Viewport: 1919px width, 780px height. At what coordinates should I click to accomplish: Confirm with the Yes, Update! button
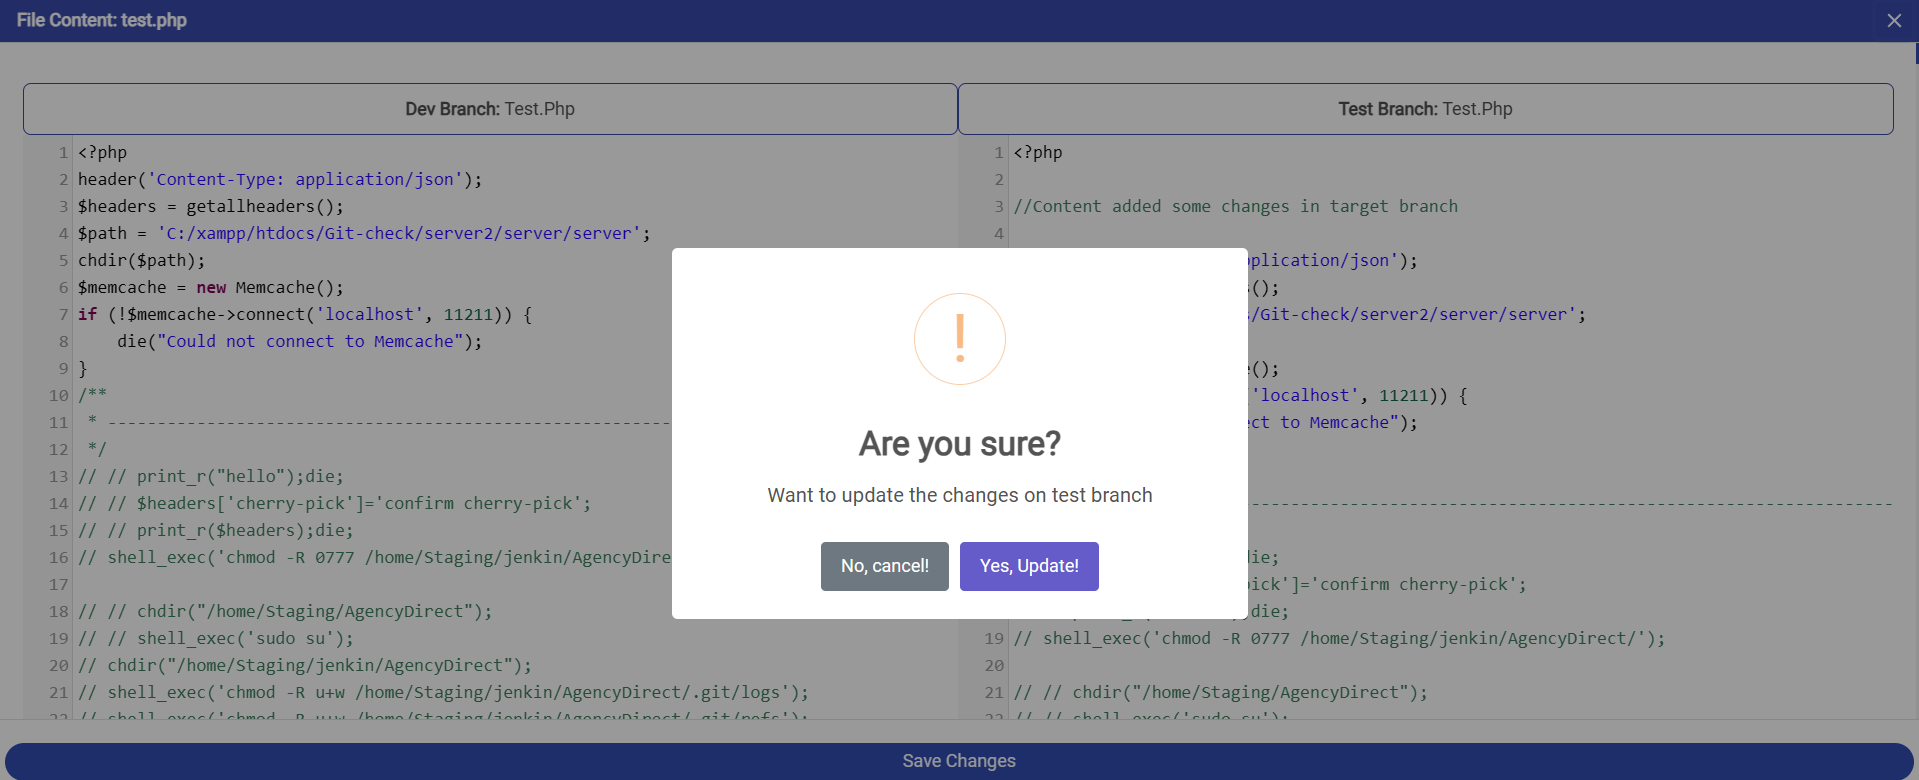[x=1029, y=566]
